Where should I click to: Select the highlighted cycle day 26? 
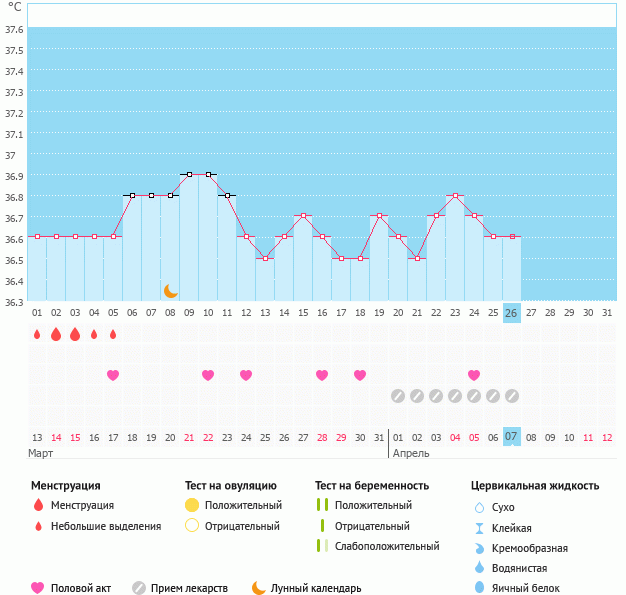coord(511,313)
